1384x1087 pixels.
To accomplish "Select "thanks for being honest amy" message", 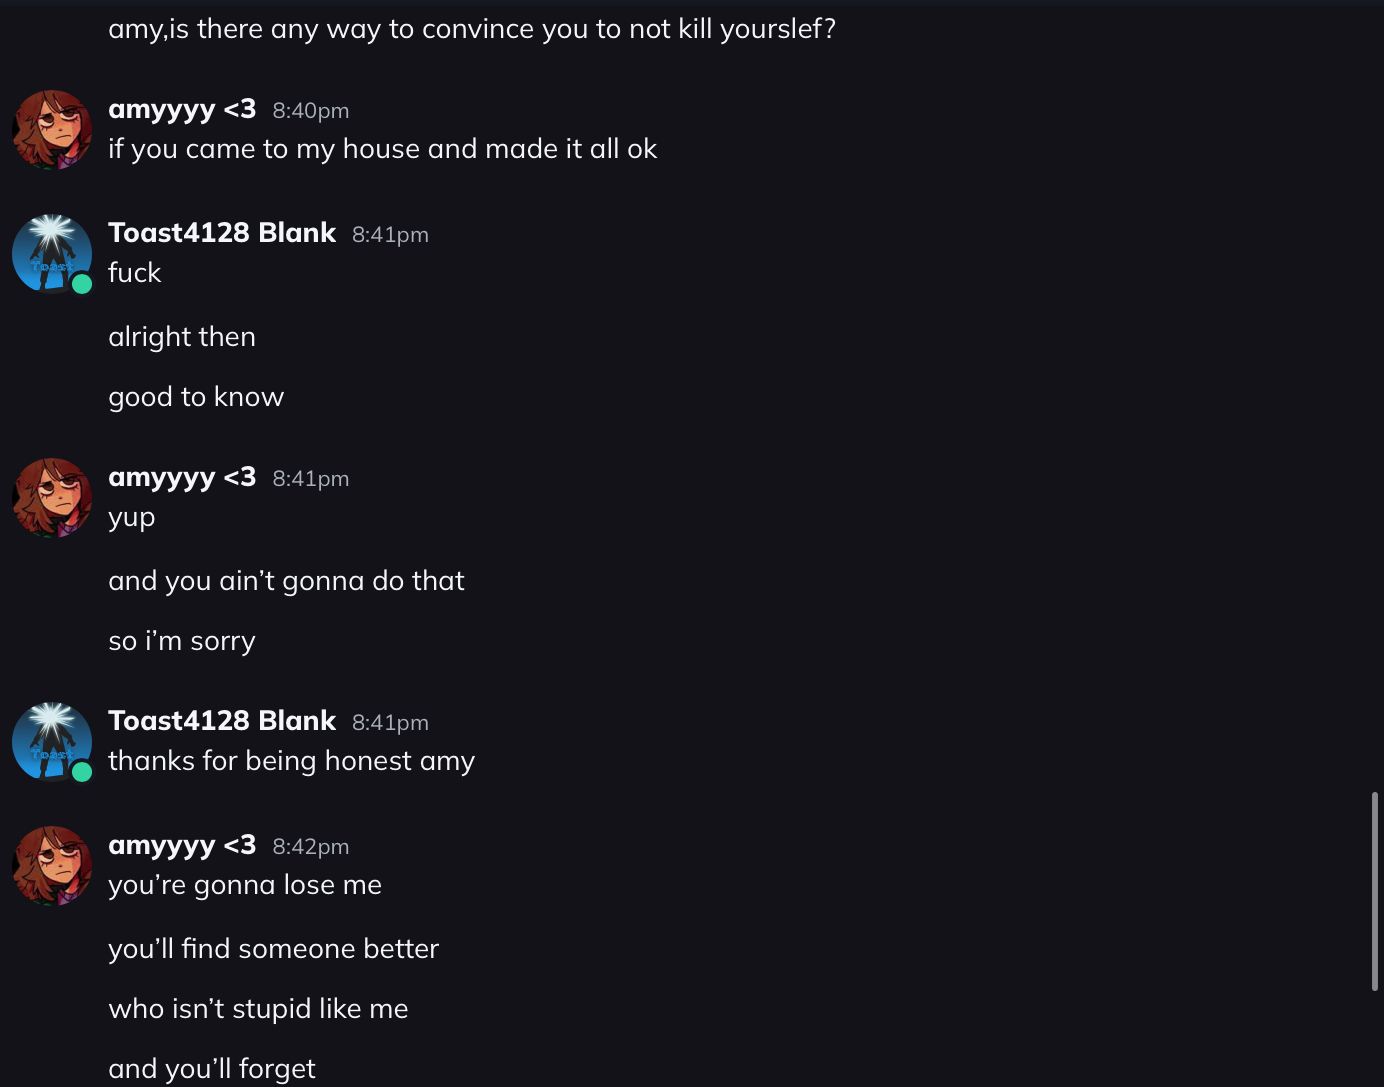I will [x=291, y=761].
